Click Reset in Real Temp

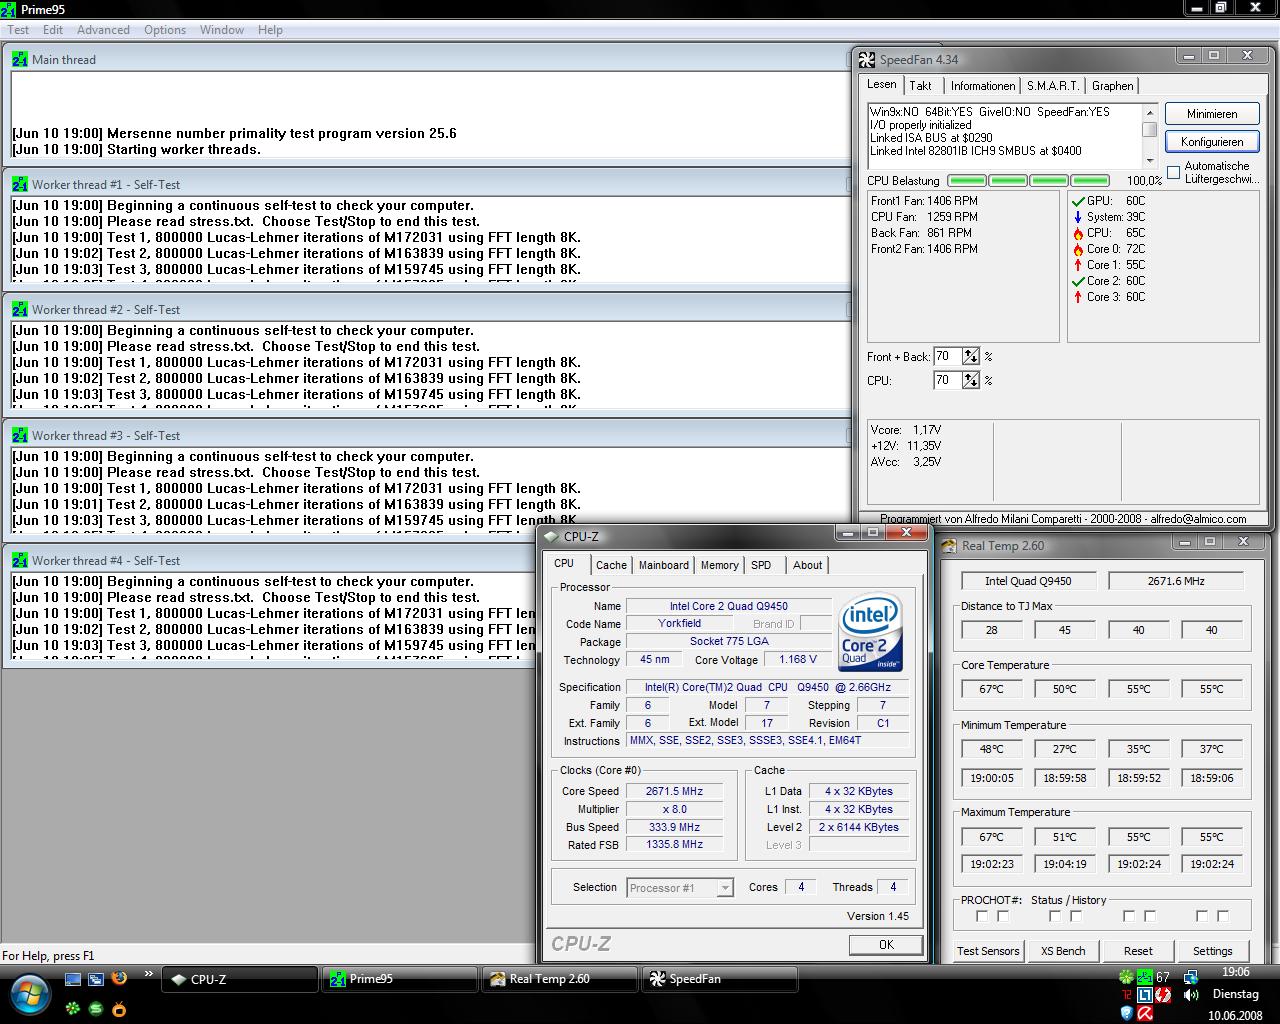[x=1138, y=951]
